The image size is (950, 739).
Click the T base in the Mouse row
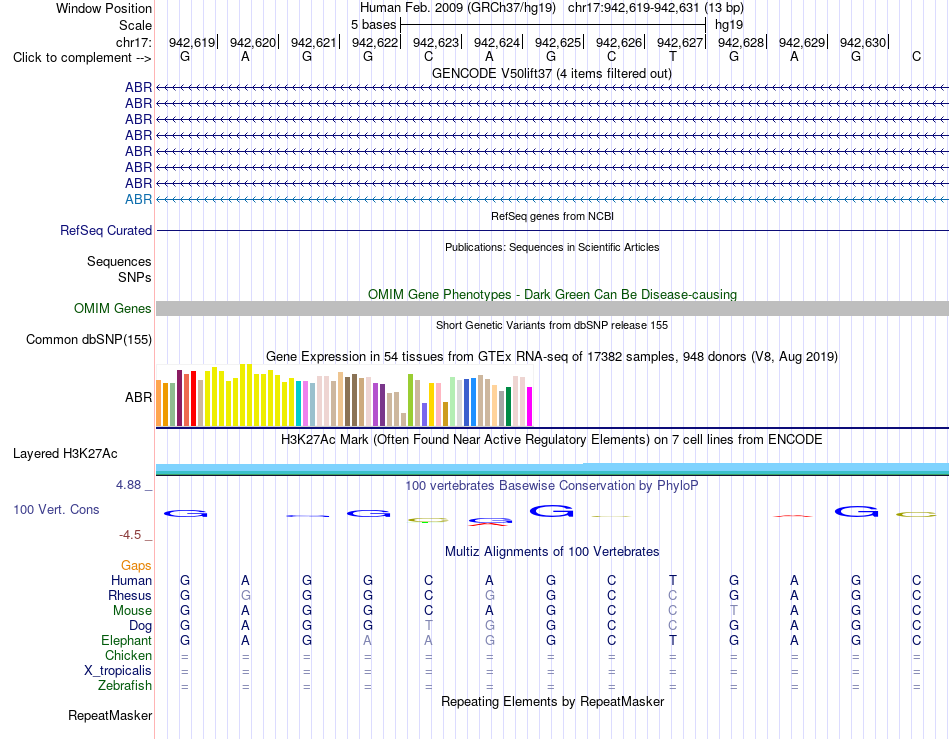[x=734, y=611]
